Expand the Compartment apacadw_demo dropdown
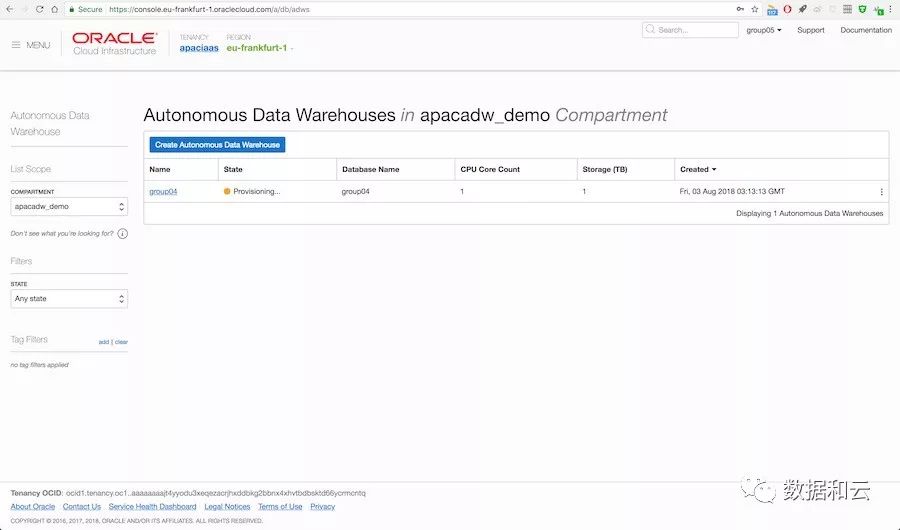The width and height of the screenshot is (900, 530). 69,207
